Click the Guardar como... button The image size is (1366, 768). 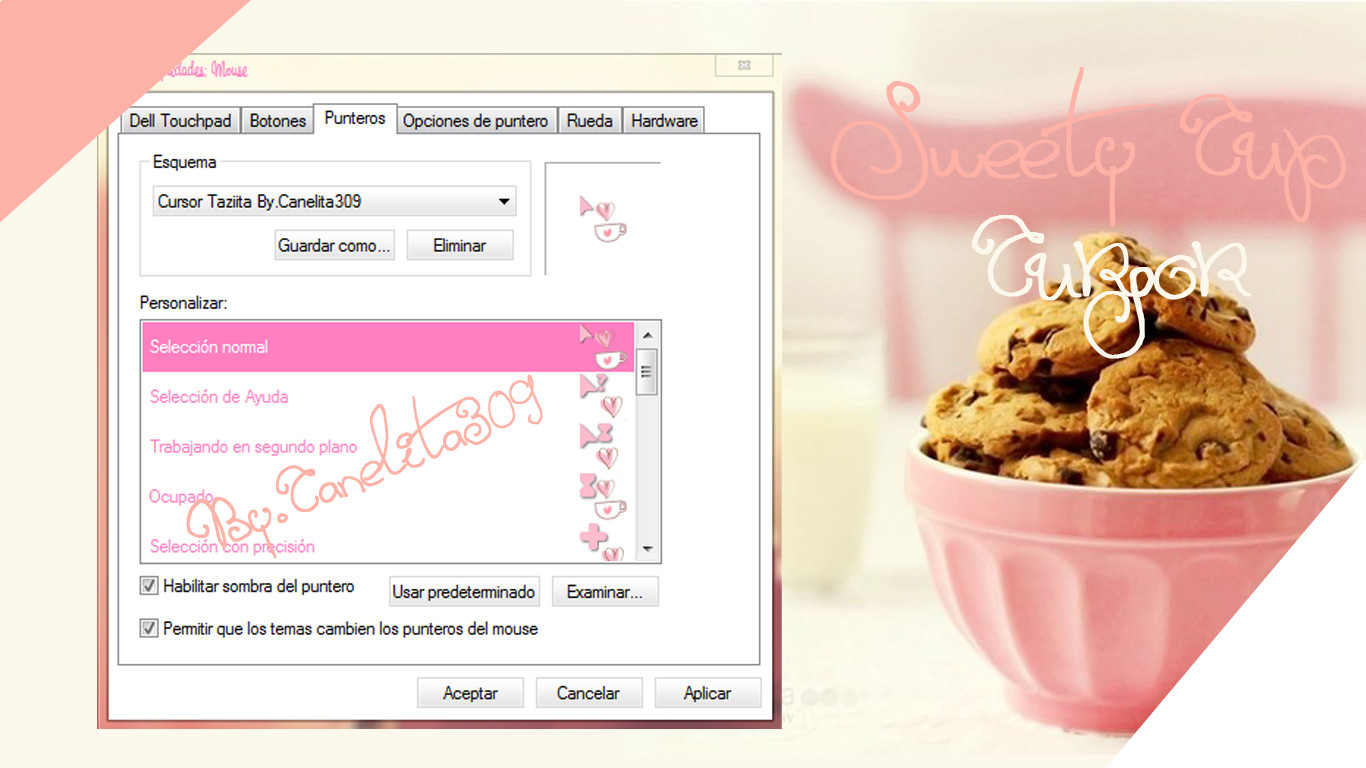pyautogui.click(x=334, y=245)
